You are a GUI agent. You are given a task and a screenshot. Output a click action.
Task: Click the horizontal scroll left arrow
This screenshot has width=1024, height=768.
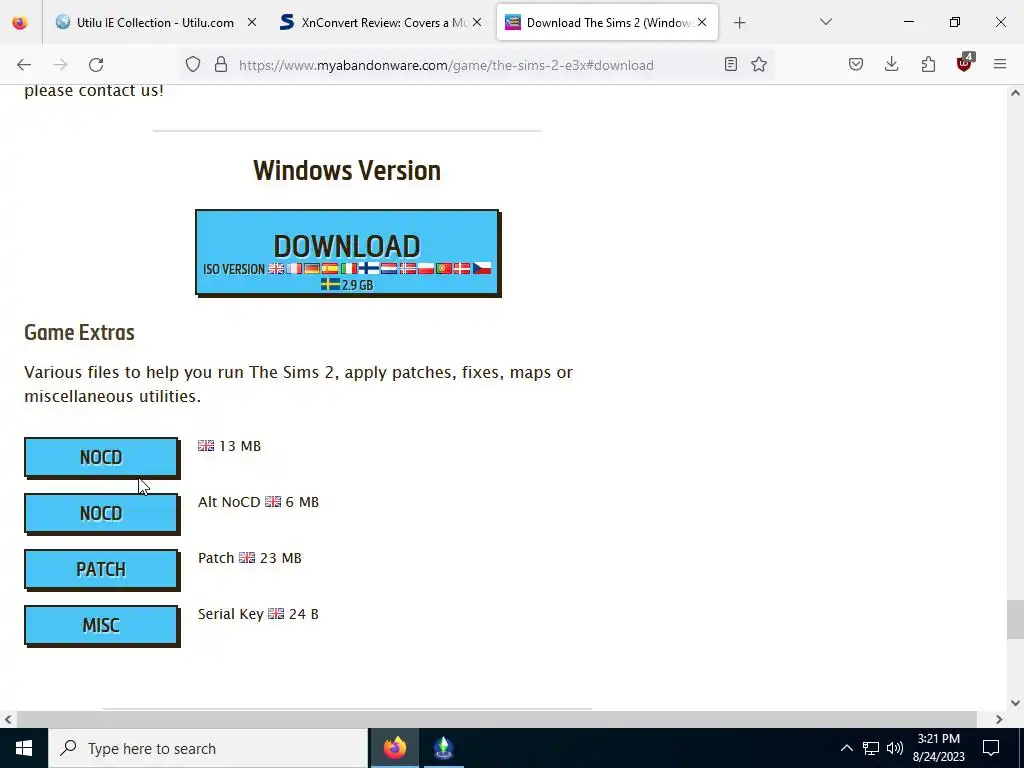8,719
